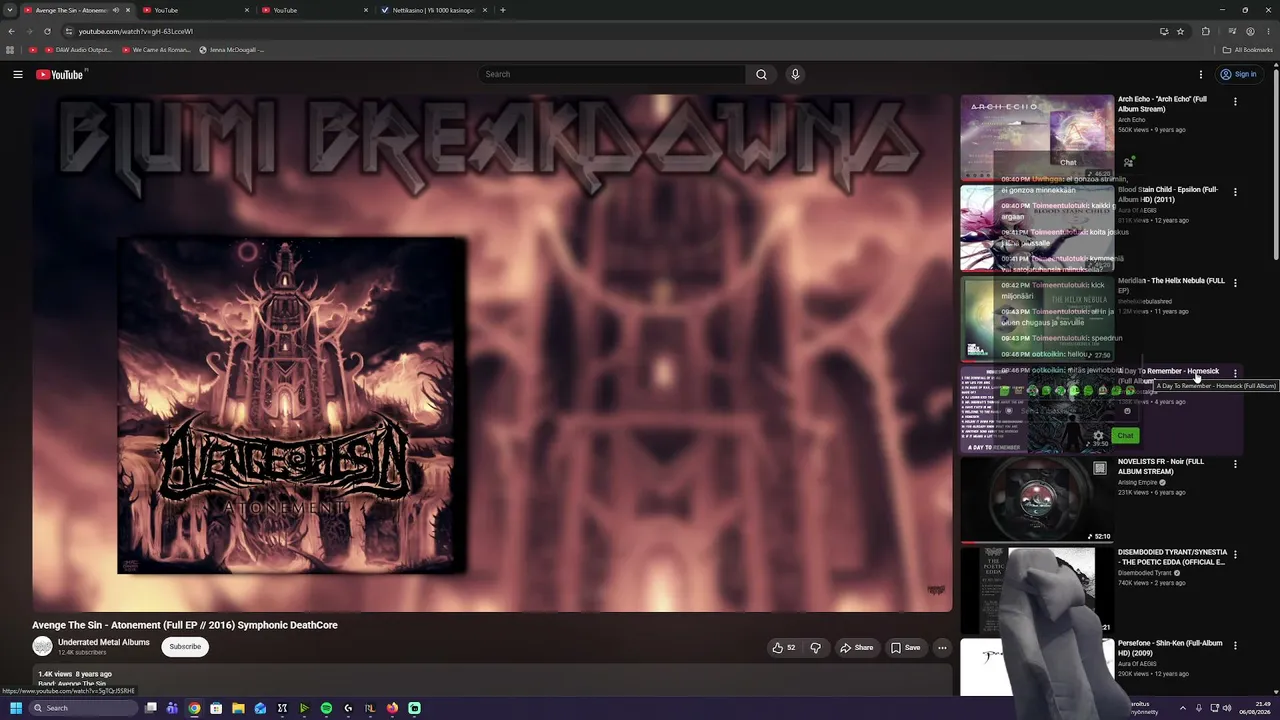
Task: Open options for Persefone Shin-Ken video
Action: (1235, 646)
